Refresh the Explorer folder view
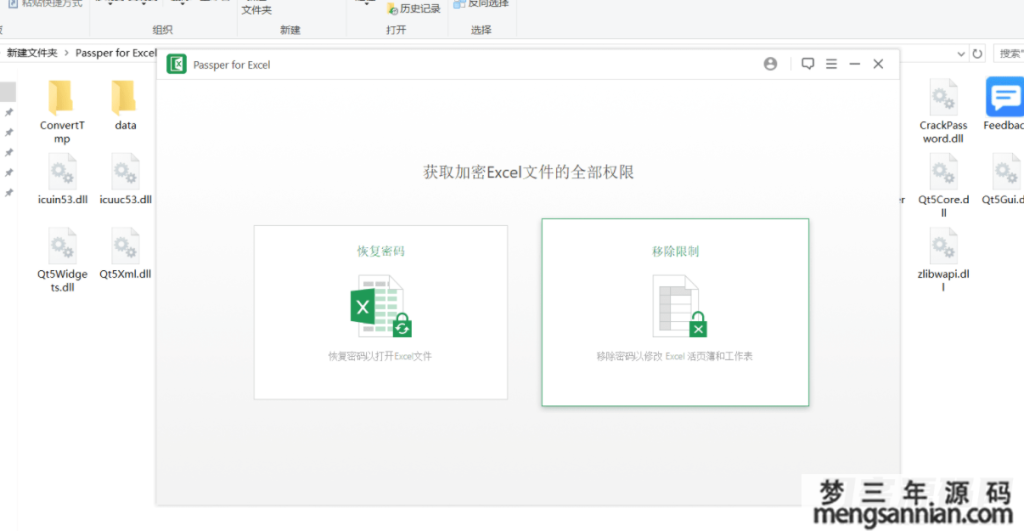The width and height of the screenshot is (1024, 531). 977,54
